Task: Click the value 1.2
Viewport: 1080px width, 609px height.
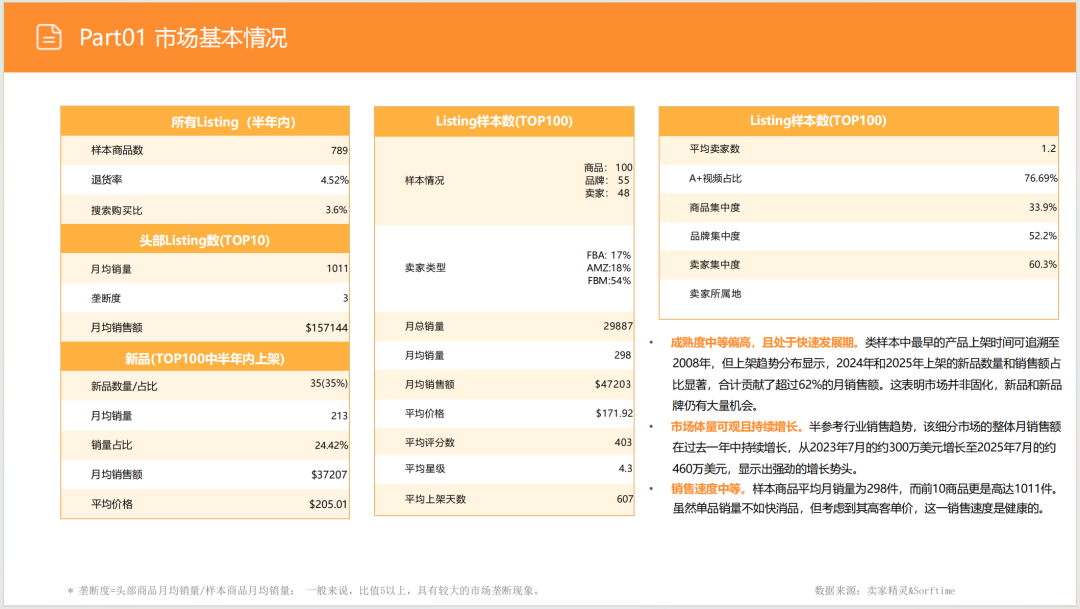Action: (x=1048, y=148)
